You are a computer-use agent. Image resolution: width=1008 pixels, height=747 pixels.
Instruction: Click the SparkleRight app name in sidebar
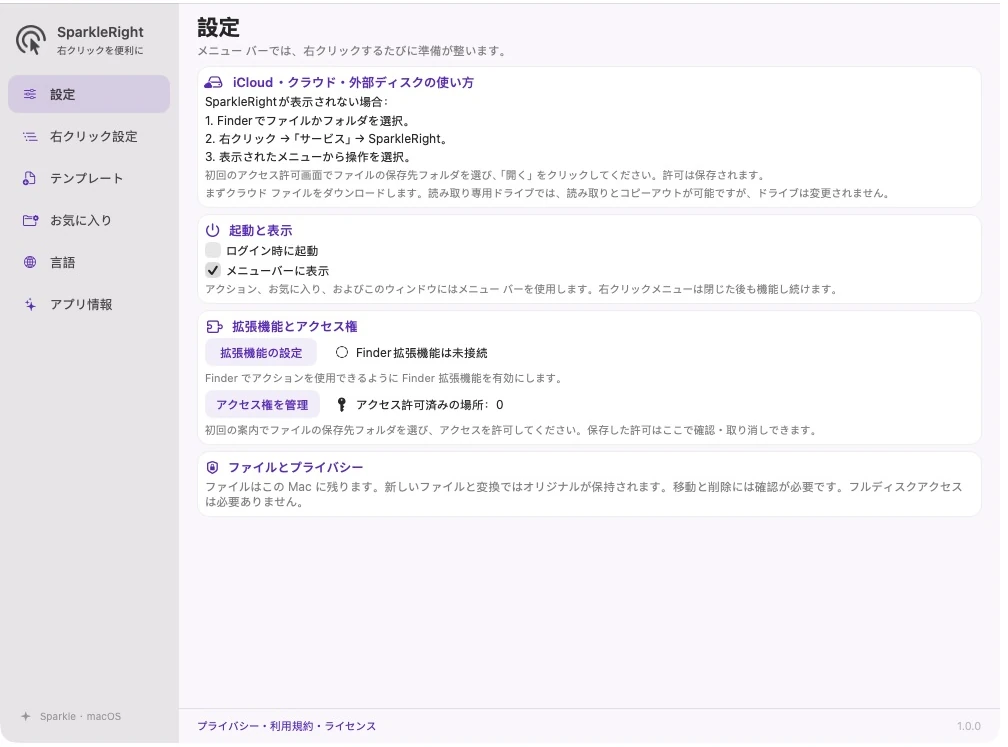100,32
